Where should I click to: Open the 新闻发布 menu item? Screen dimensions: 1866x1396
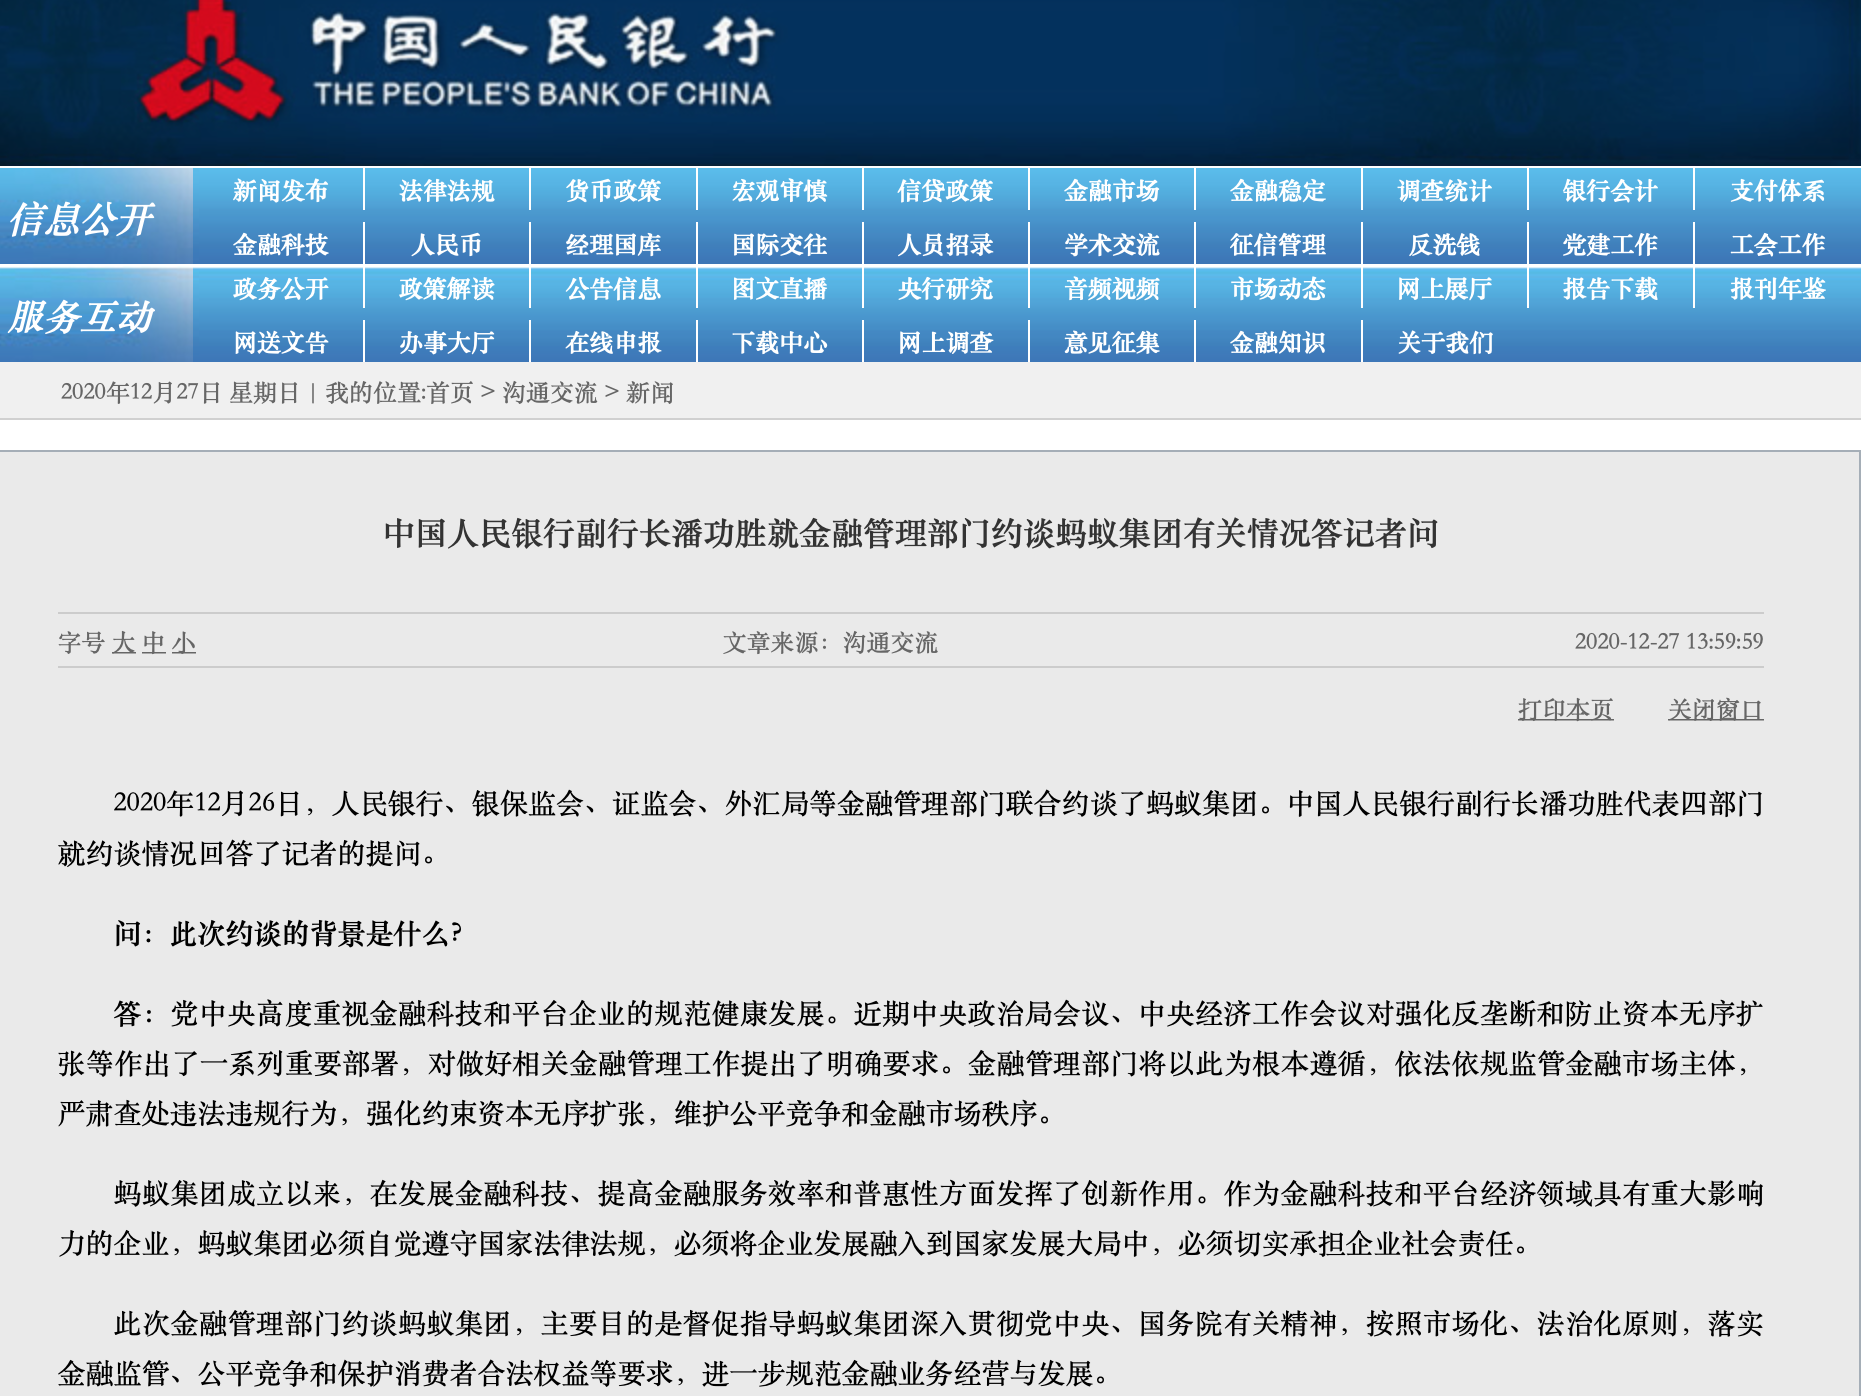280,191
